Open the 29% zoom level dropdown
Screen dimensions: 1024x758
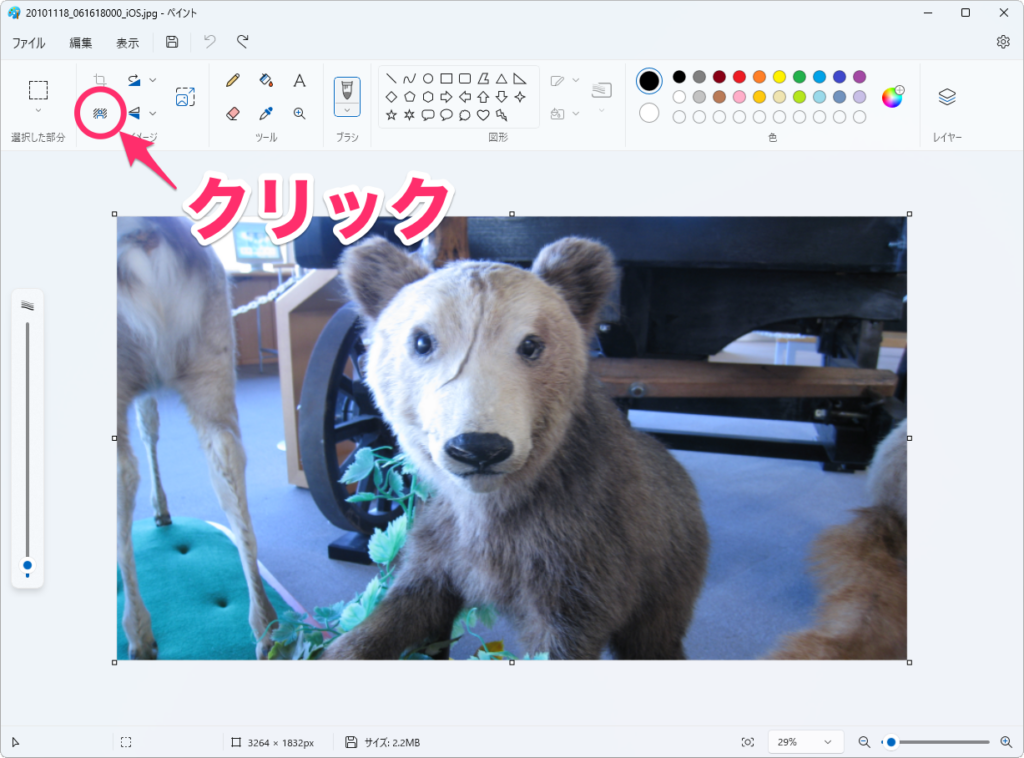pos(805,742)
